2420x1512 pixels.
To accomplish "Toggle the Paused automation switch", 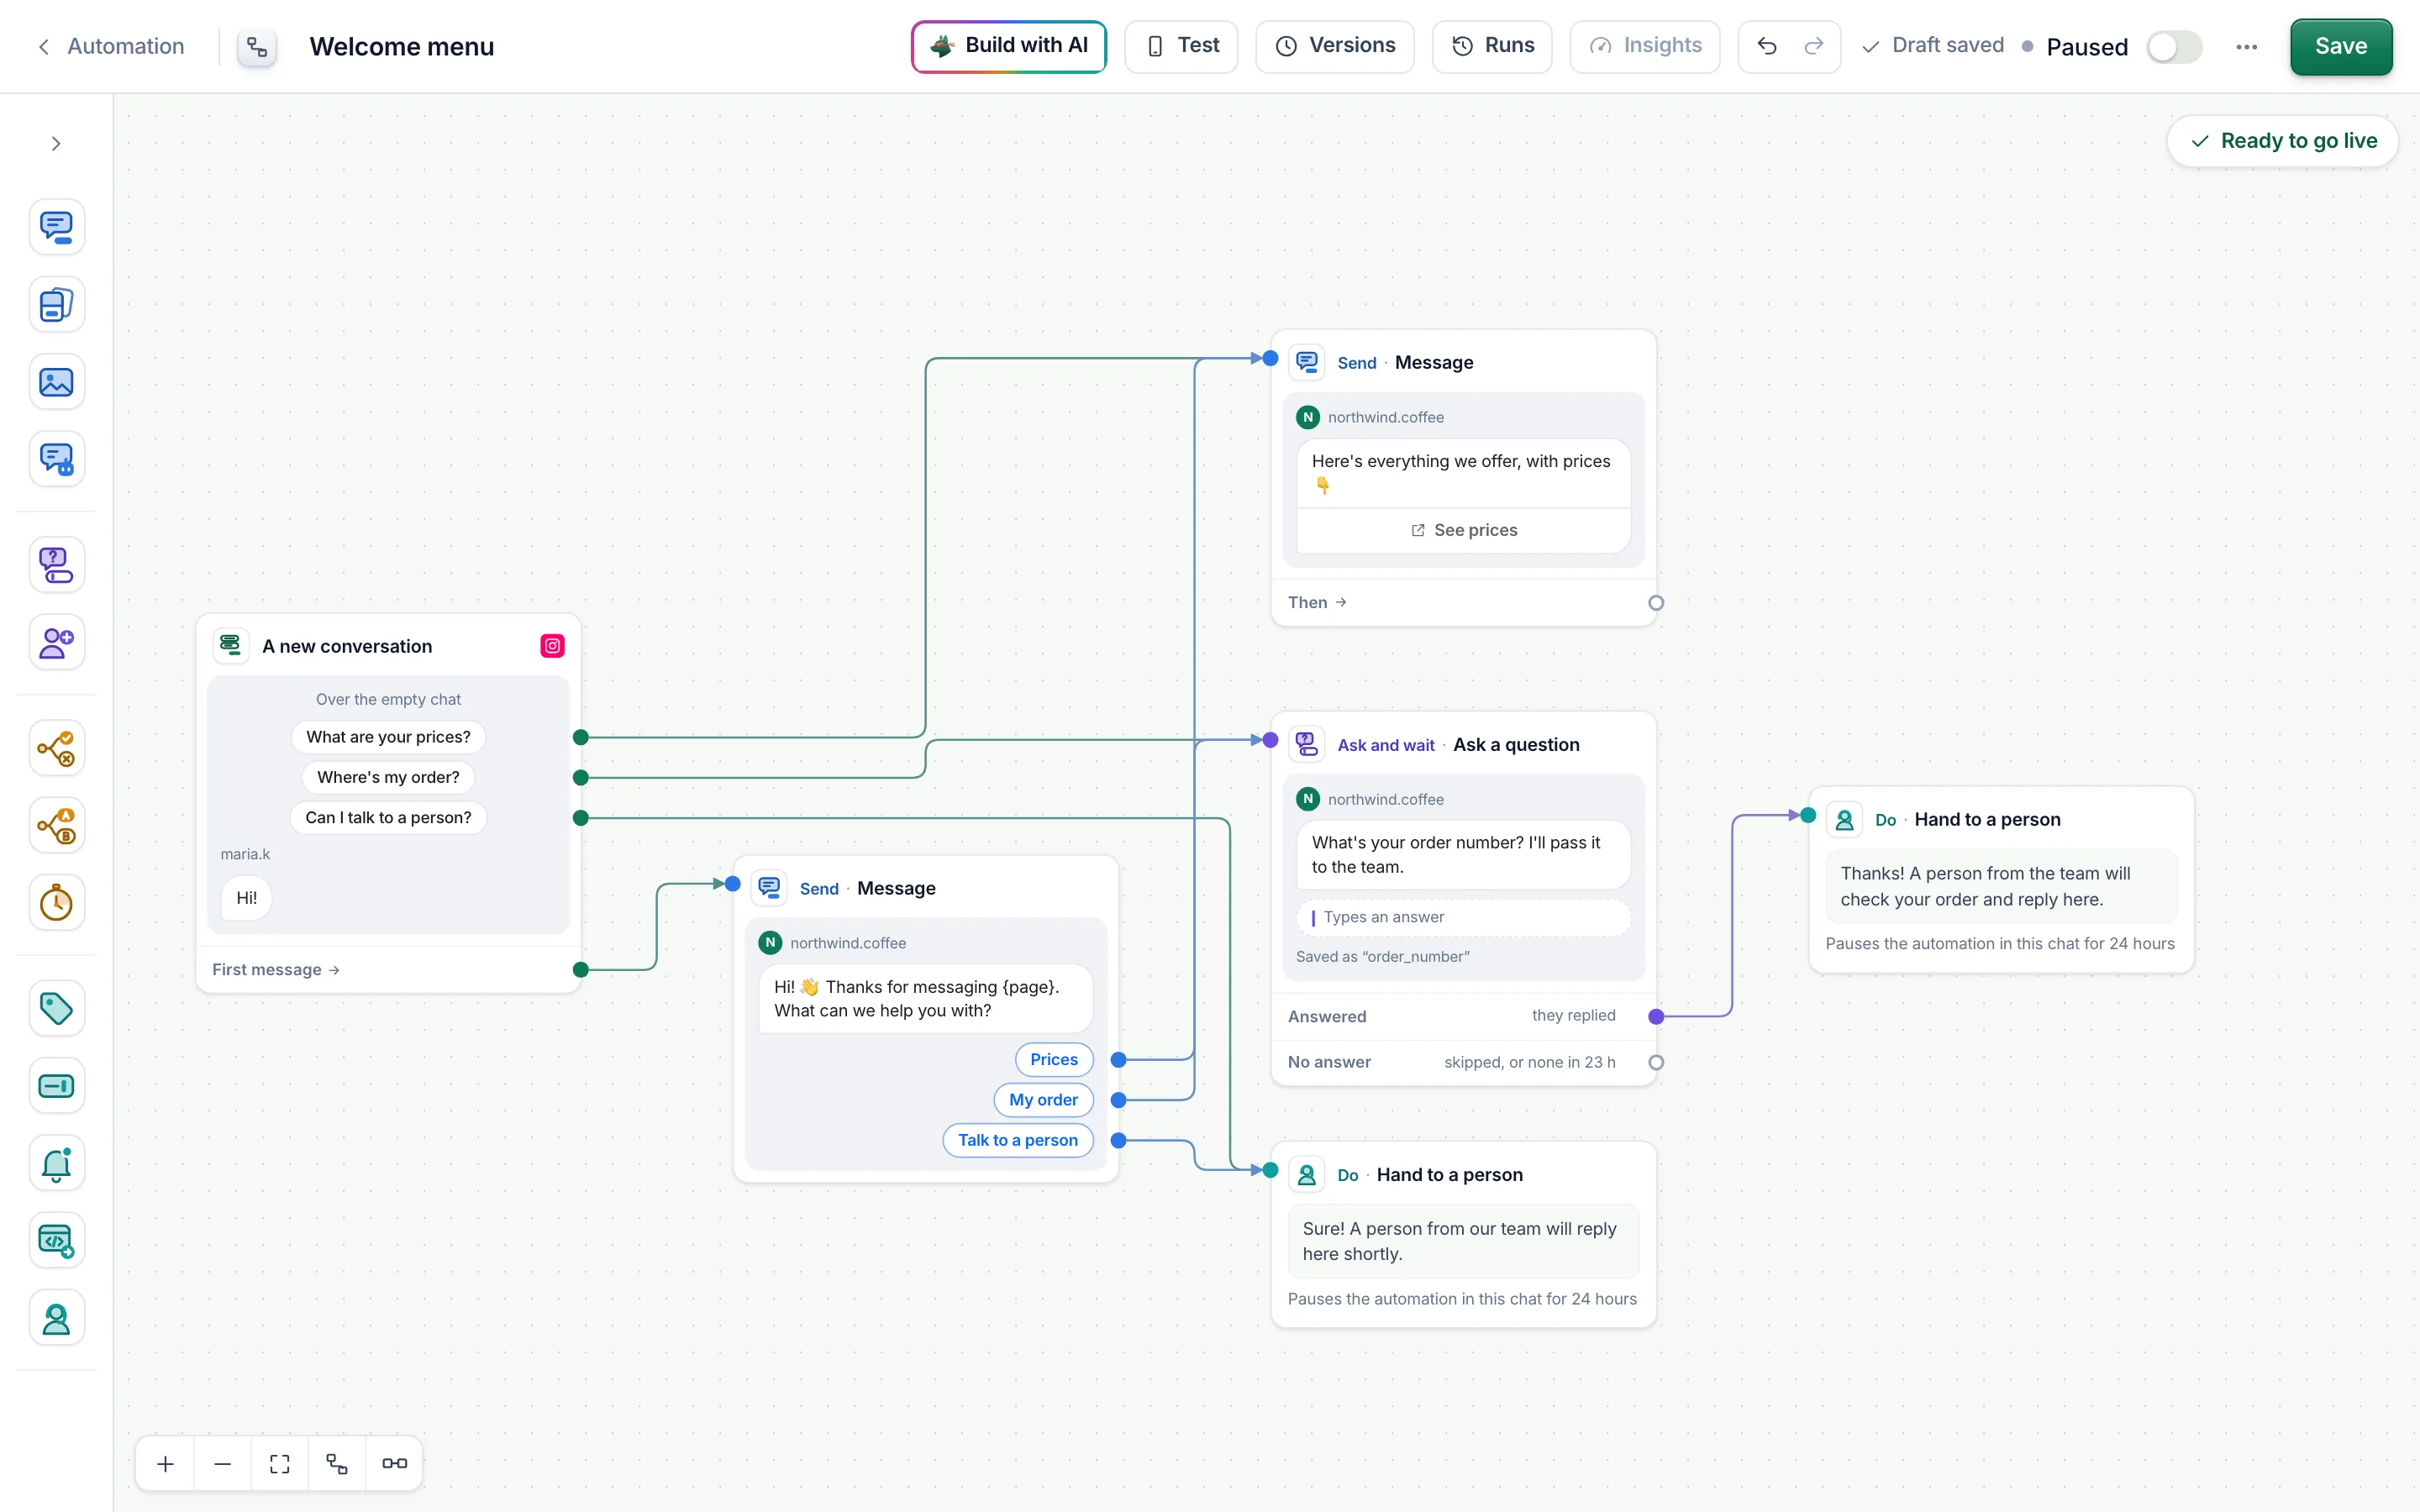I will coord(2174,47).
